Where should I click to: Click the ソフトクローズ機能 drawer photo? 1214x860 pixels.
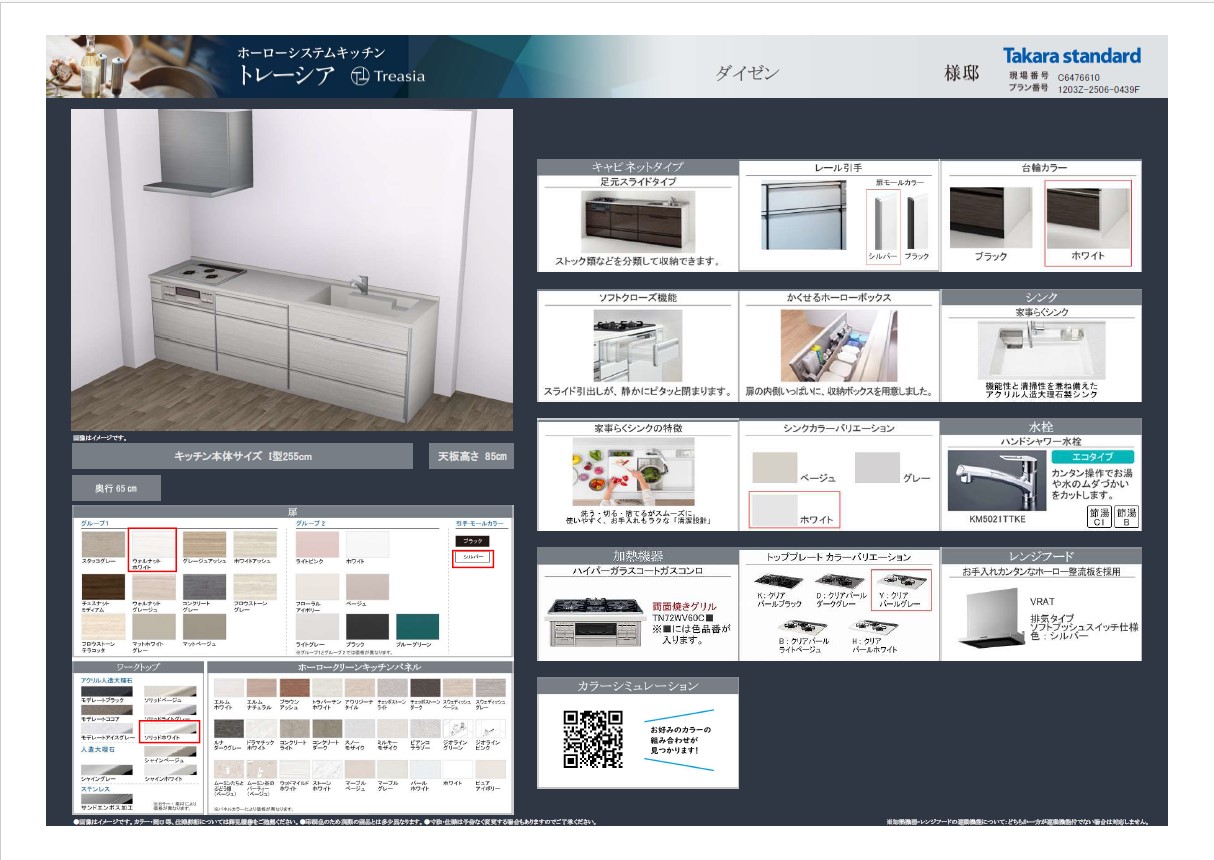pyautogui.click(x=638, y=346)
